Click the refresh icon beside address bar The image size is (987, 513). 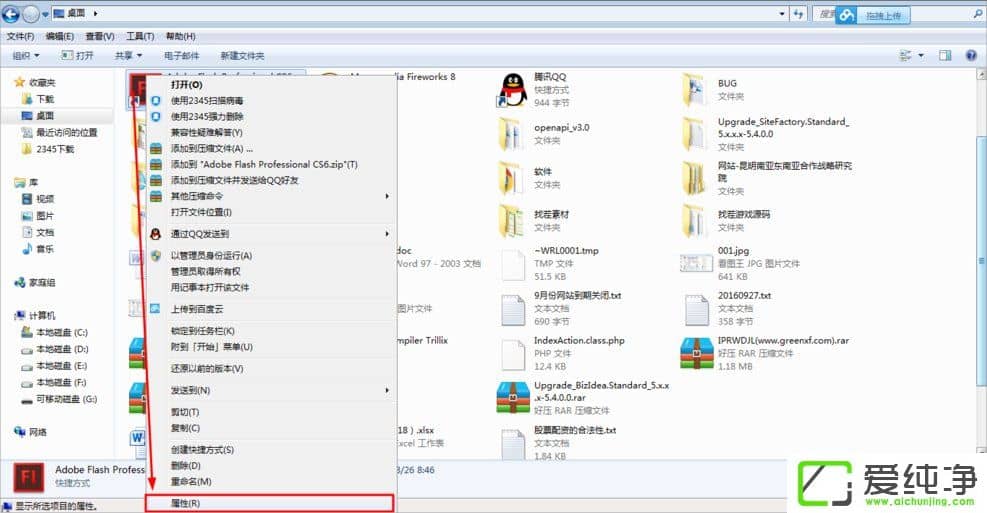pyautogui.click(x=798, y=15)
